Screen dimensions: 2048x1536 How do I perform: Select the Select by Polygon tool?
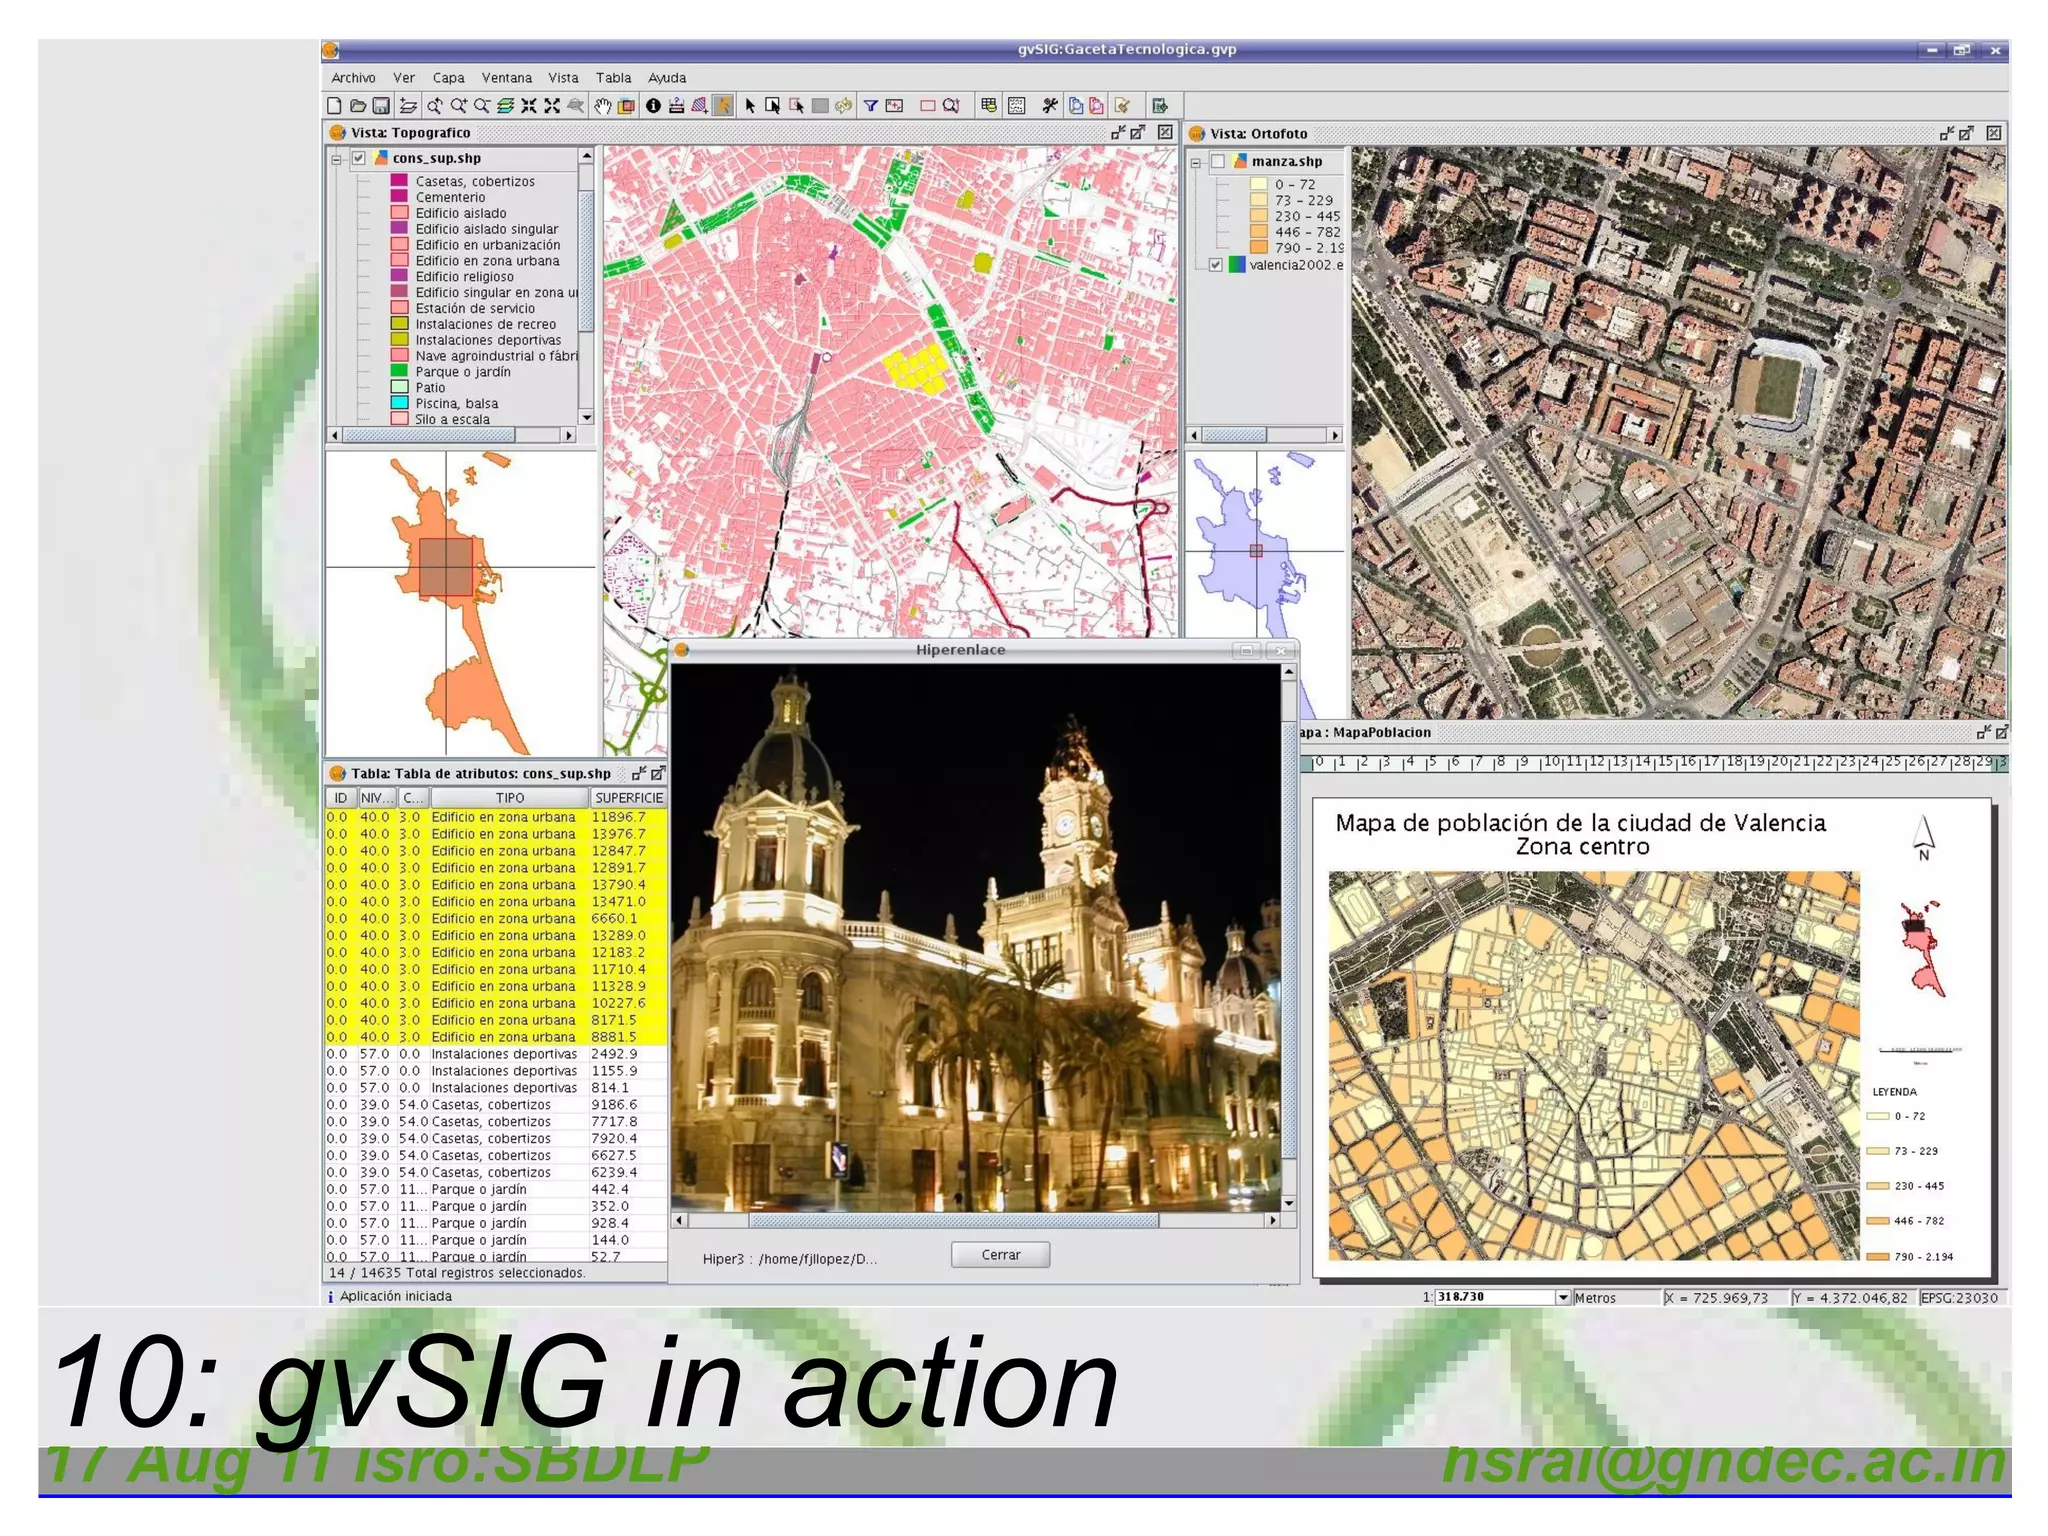click(797, 106)
